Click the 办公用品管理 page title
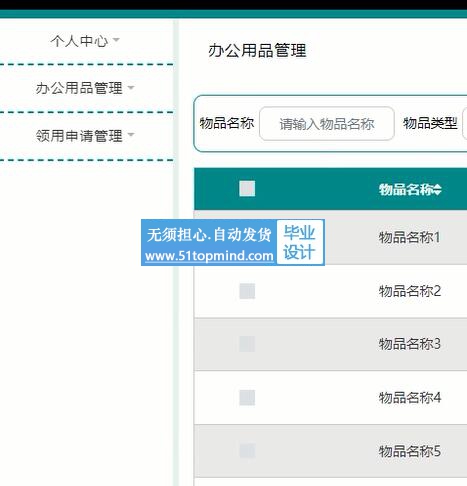 (257, 51)
